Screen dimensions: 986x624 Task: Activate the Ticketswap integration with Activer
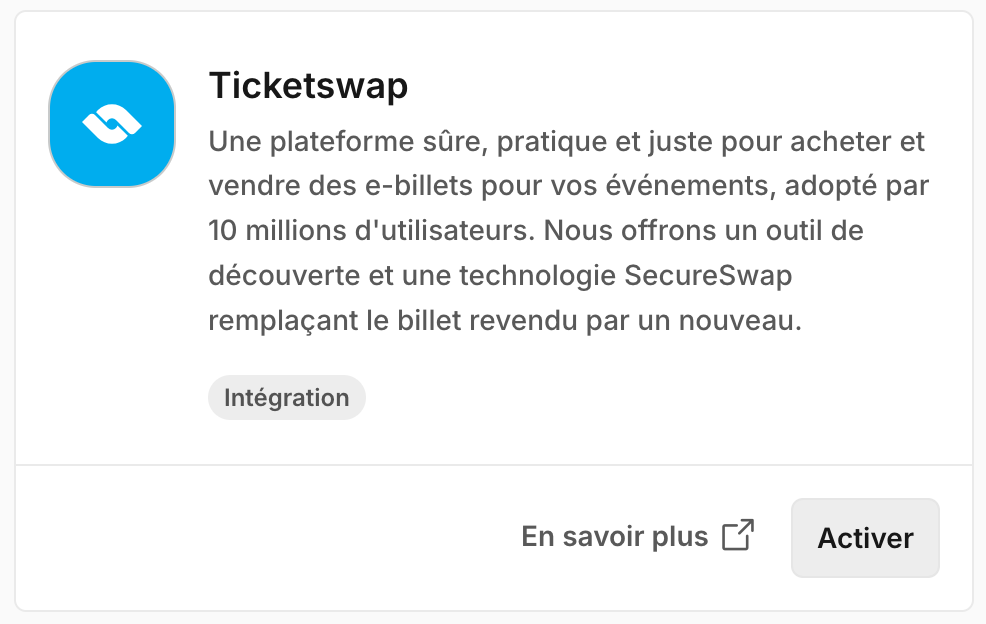point(865,538)
